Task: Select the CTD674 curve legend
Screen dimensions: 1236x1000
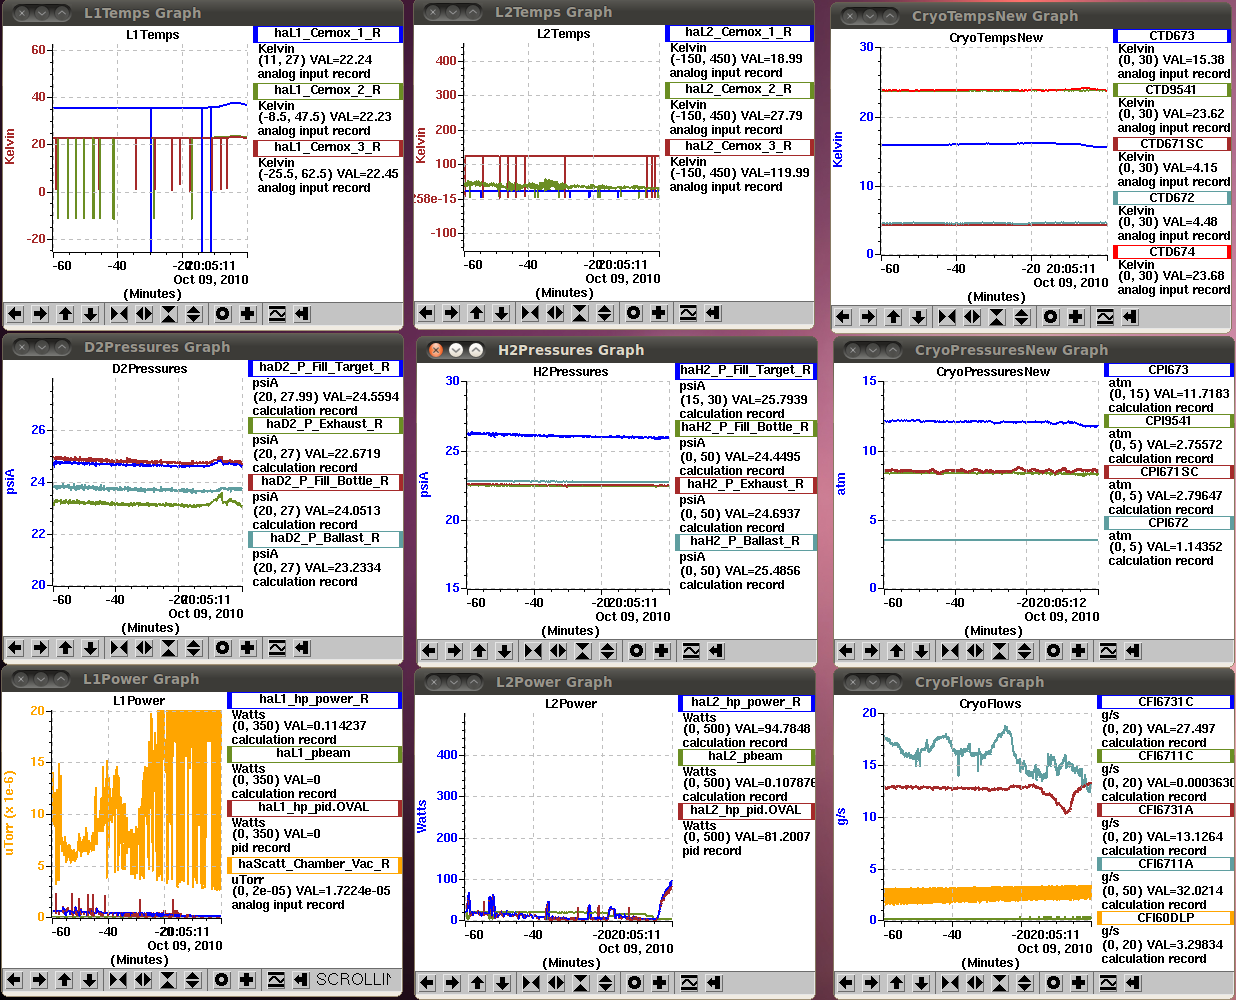Action: coord(1172,252)
